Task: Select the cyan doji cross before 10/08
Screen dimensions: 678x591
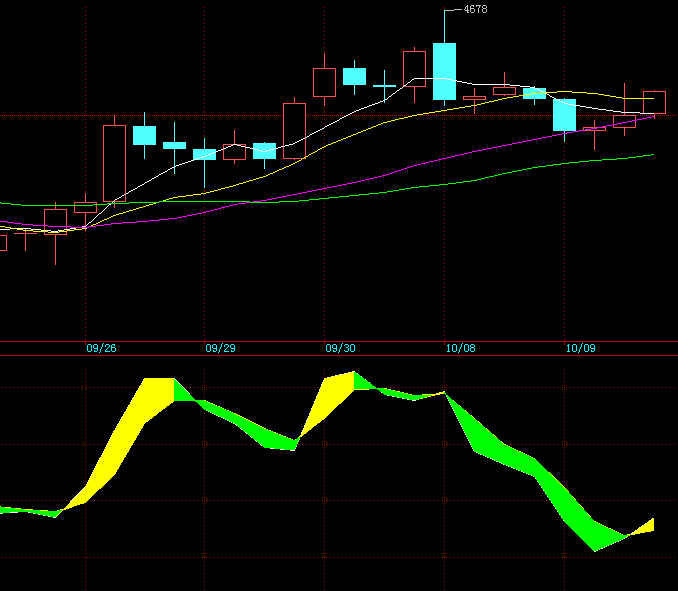Action: coord(385,87)
